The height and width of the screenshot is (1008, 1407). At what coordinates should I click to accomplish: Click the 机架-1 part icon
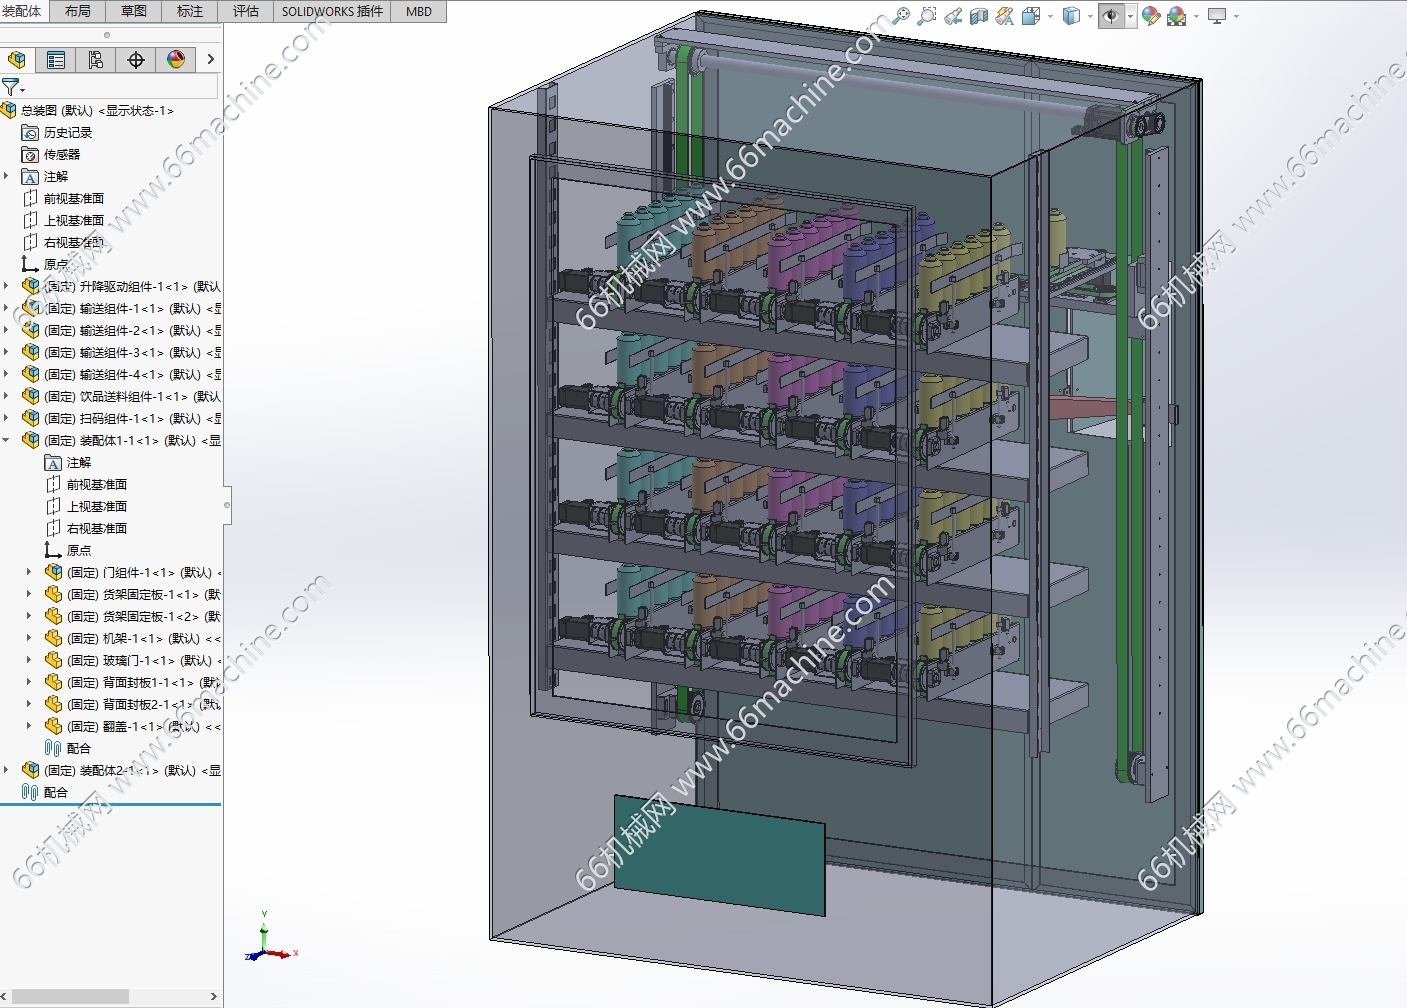54,638
